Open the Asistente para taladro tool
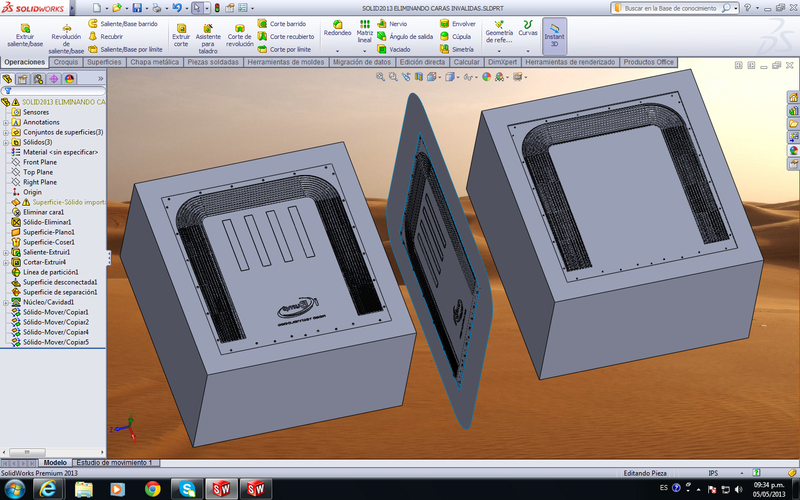Screen dimensions: 800x500 (x=208, y=35)
